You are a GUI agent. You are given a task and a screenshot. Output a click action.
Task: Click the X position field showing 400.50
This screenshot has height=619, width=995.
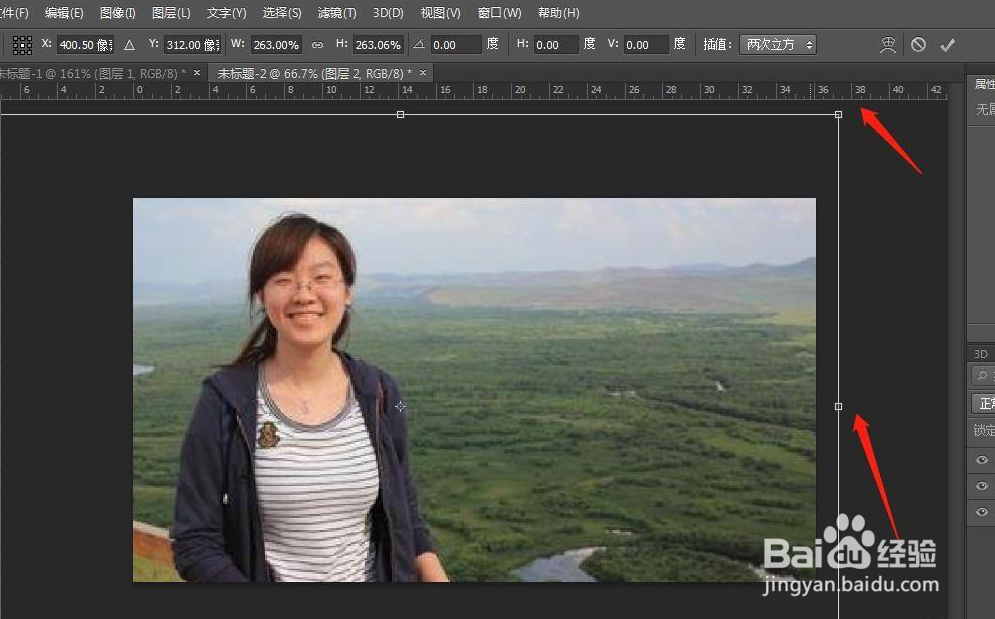pyautogui.click(x=85, y=45)
